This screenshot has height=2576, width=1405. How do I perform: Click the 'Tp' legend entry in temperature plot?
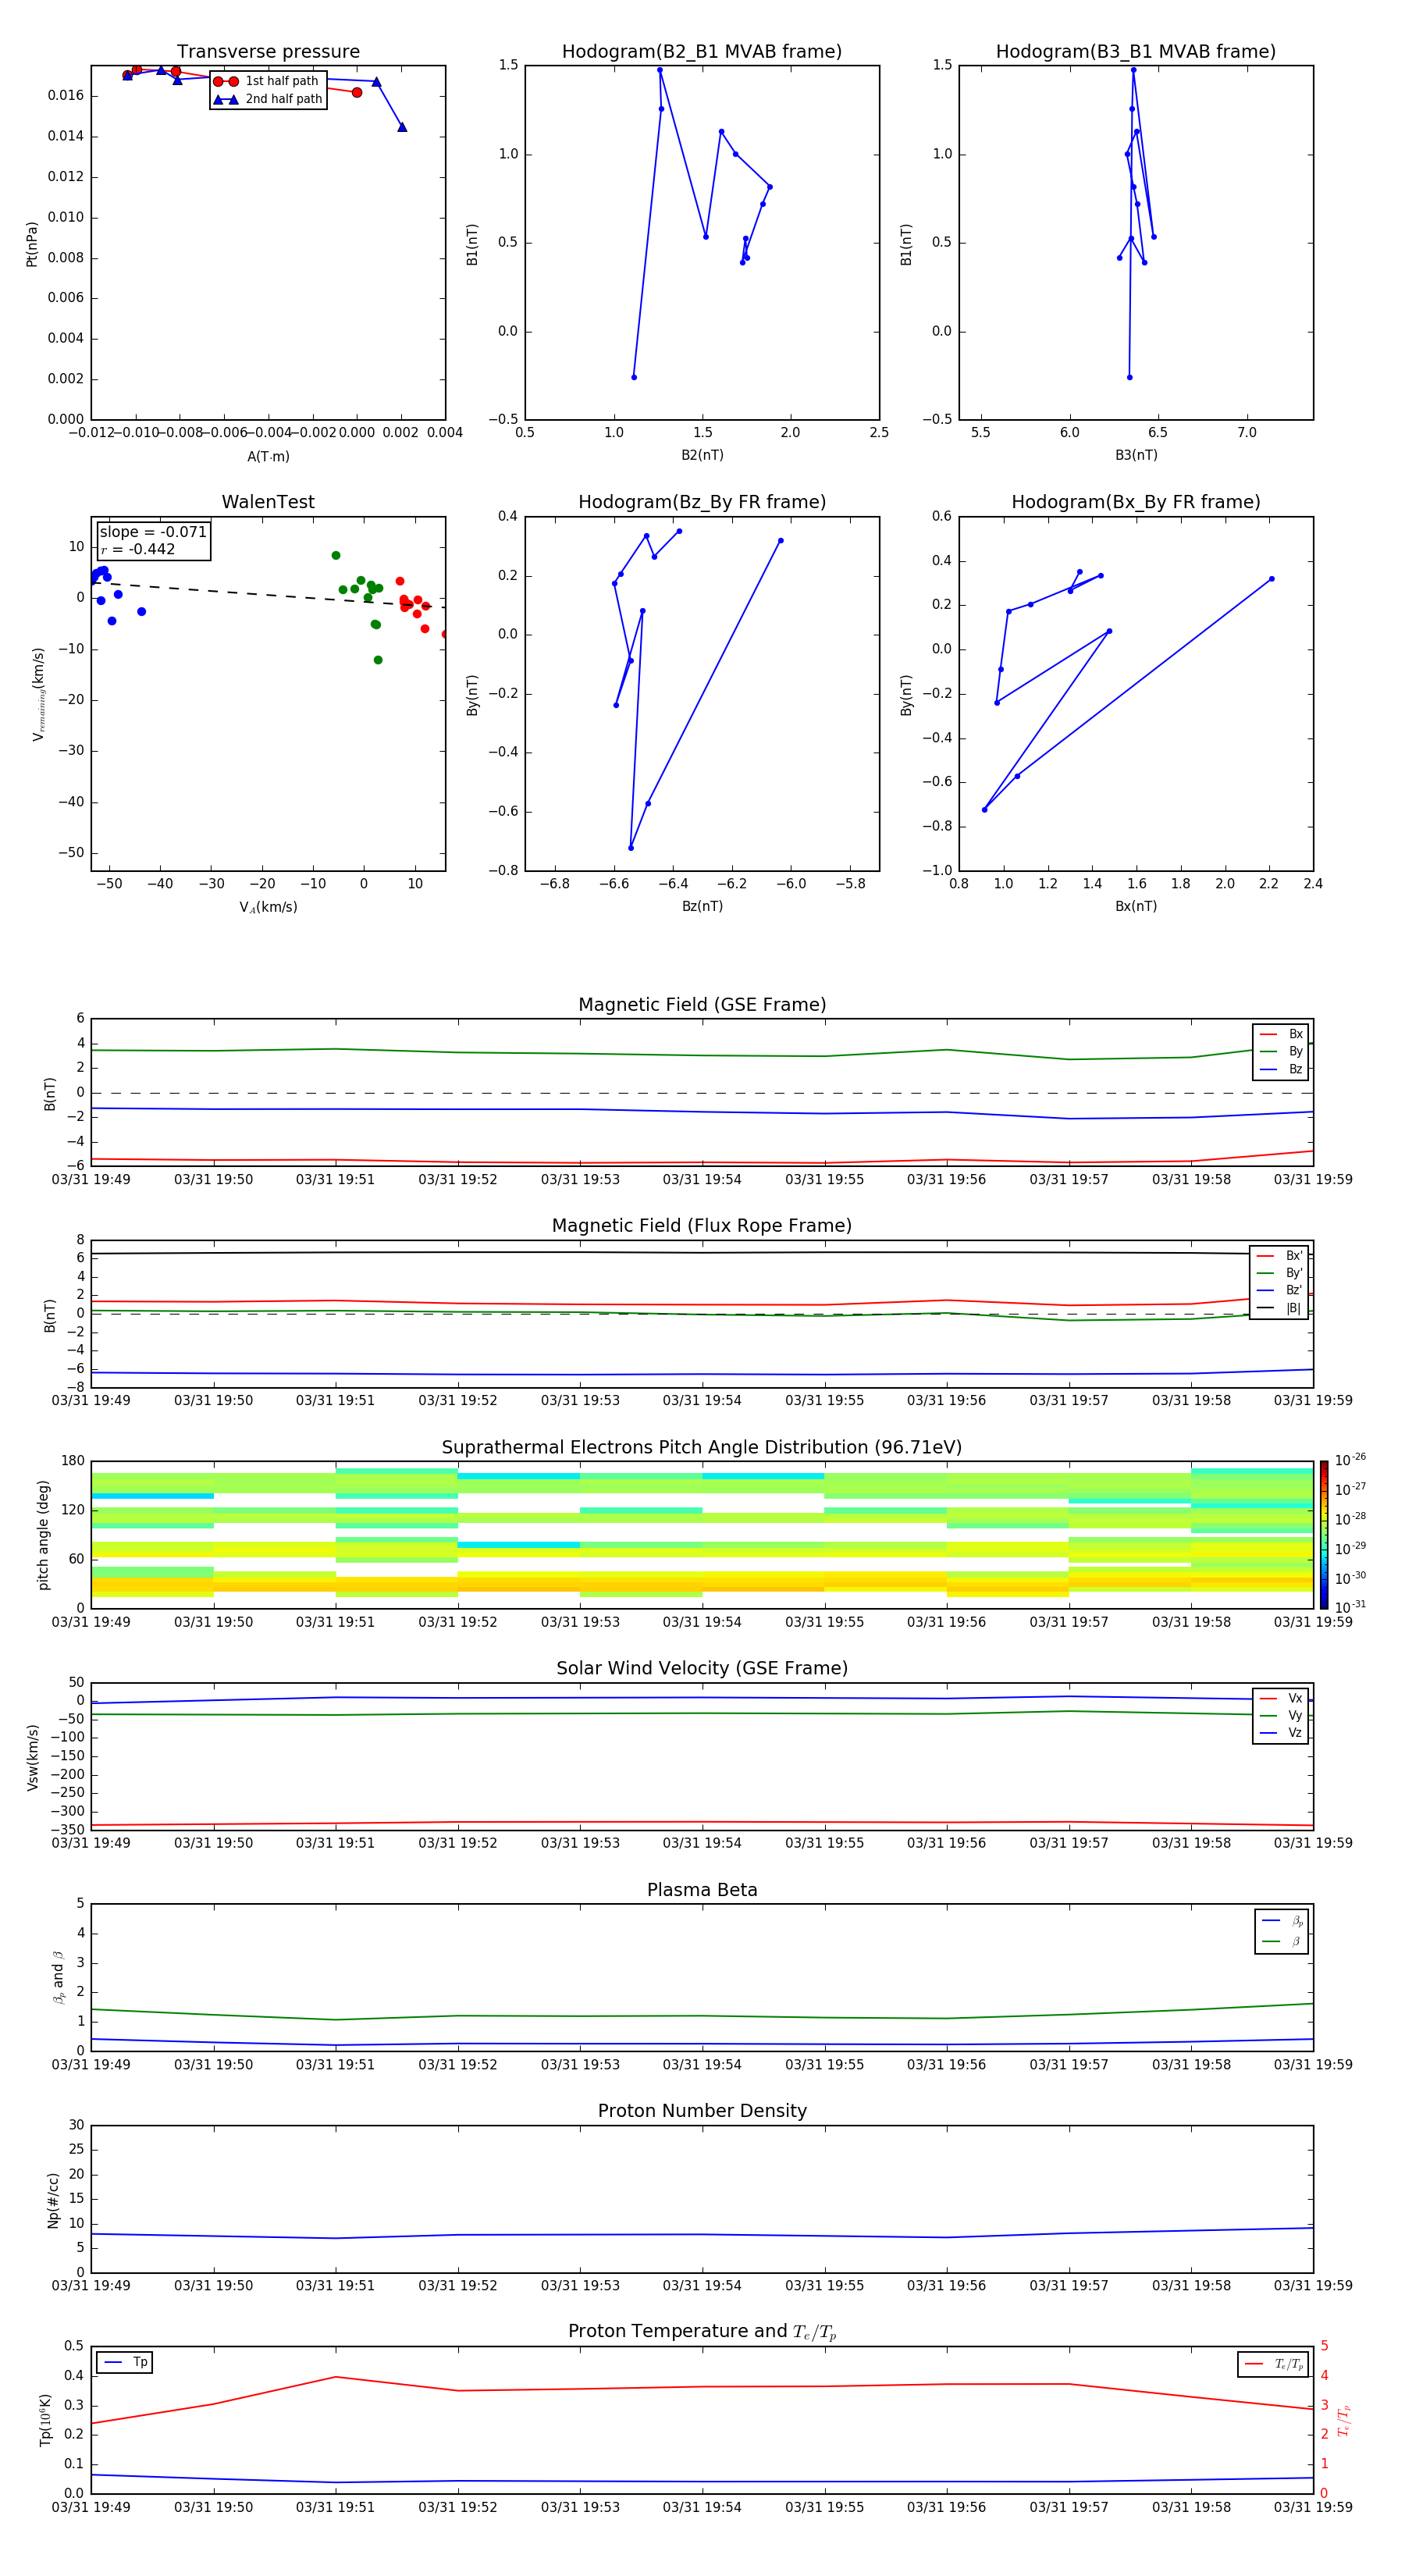(126, 2362)
